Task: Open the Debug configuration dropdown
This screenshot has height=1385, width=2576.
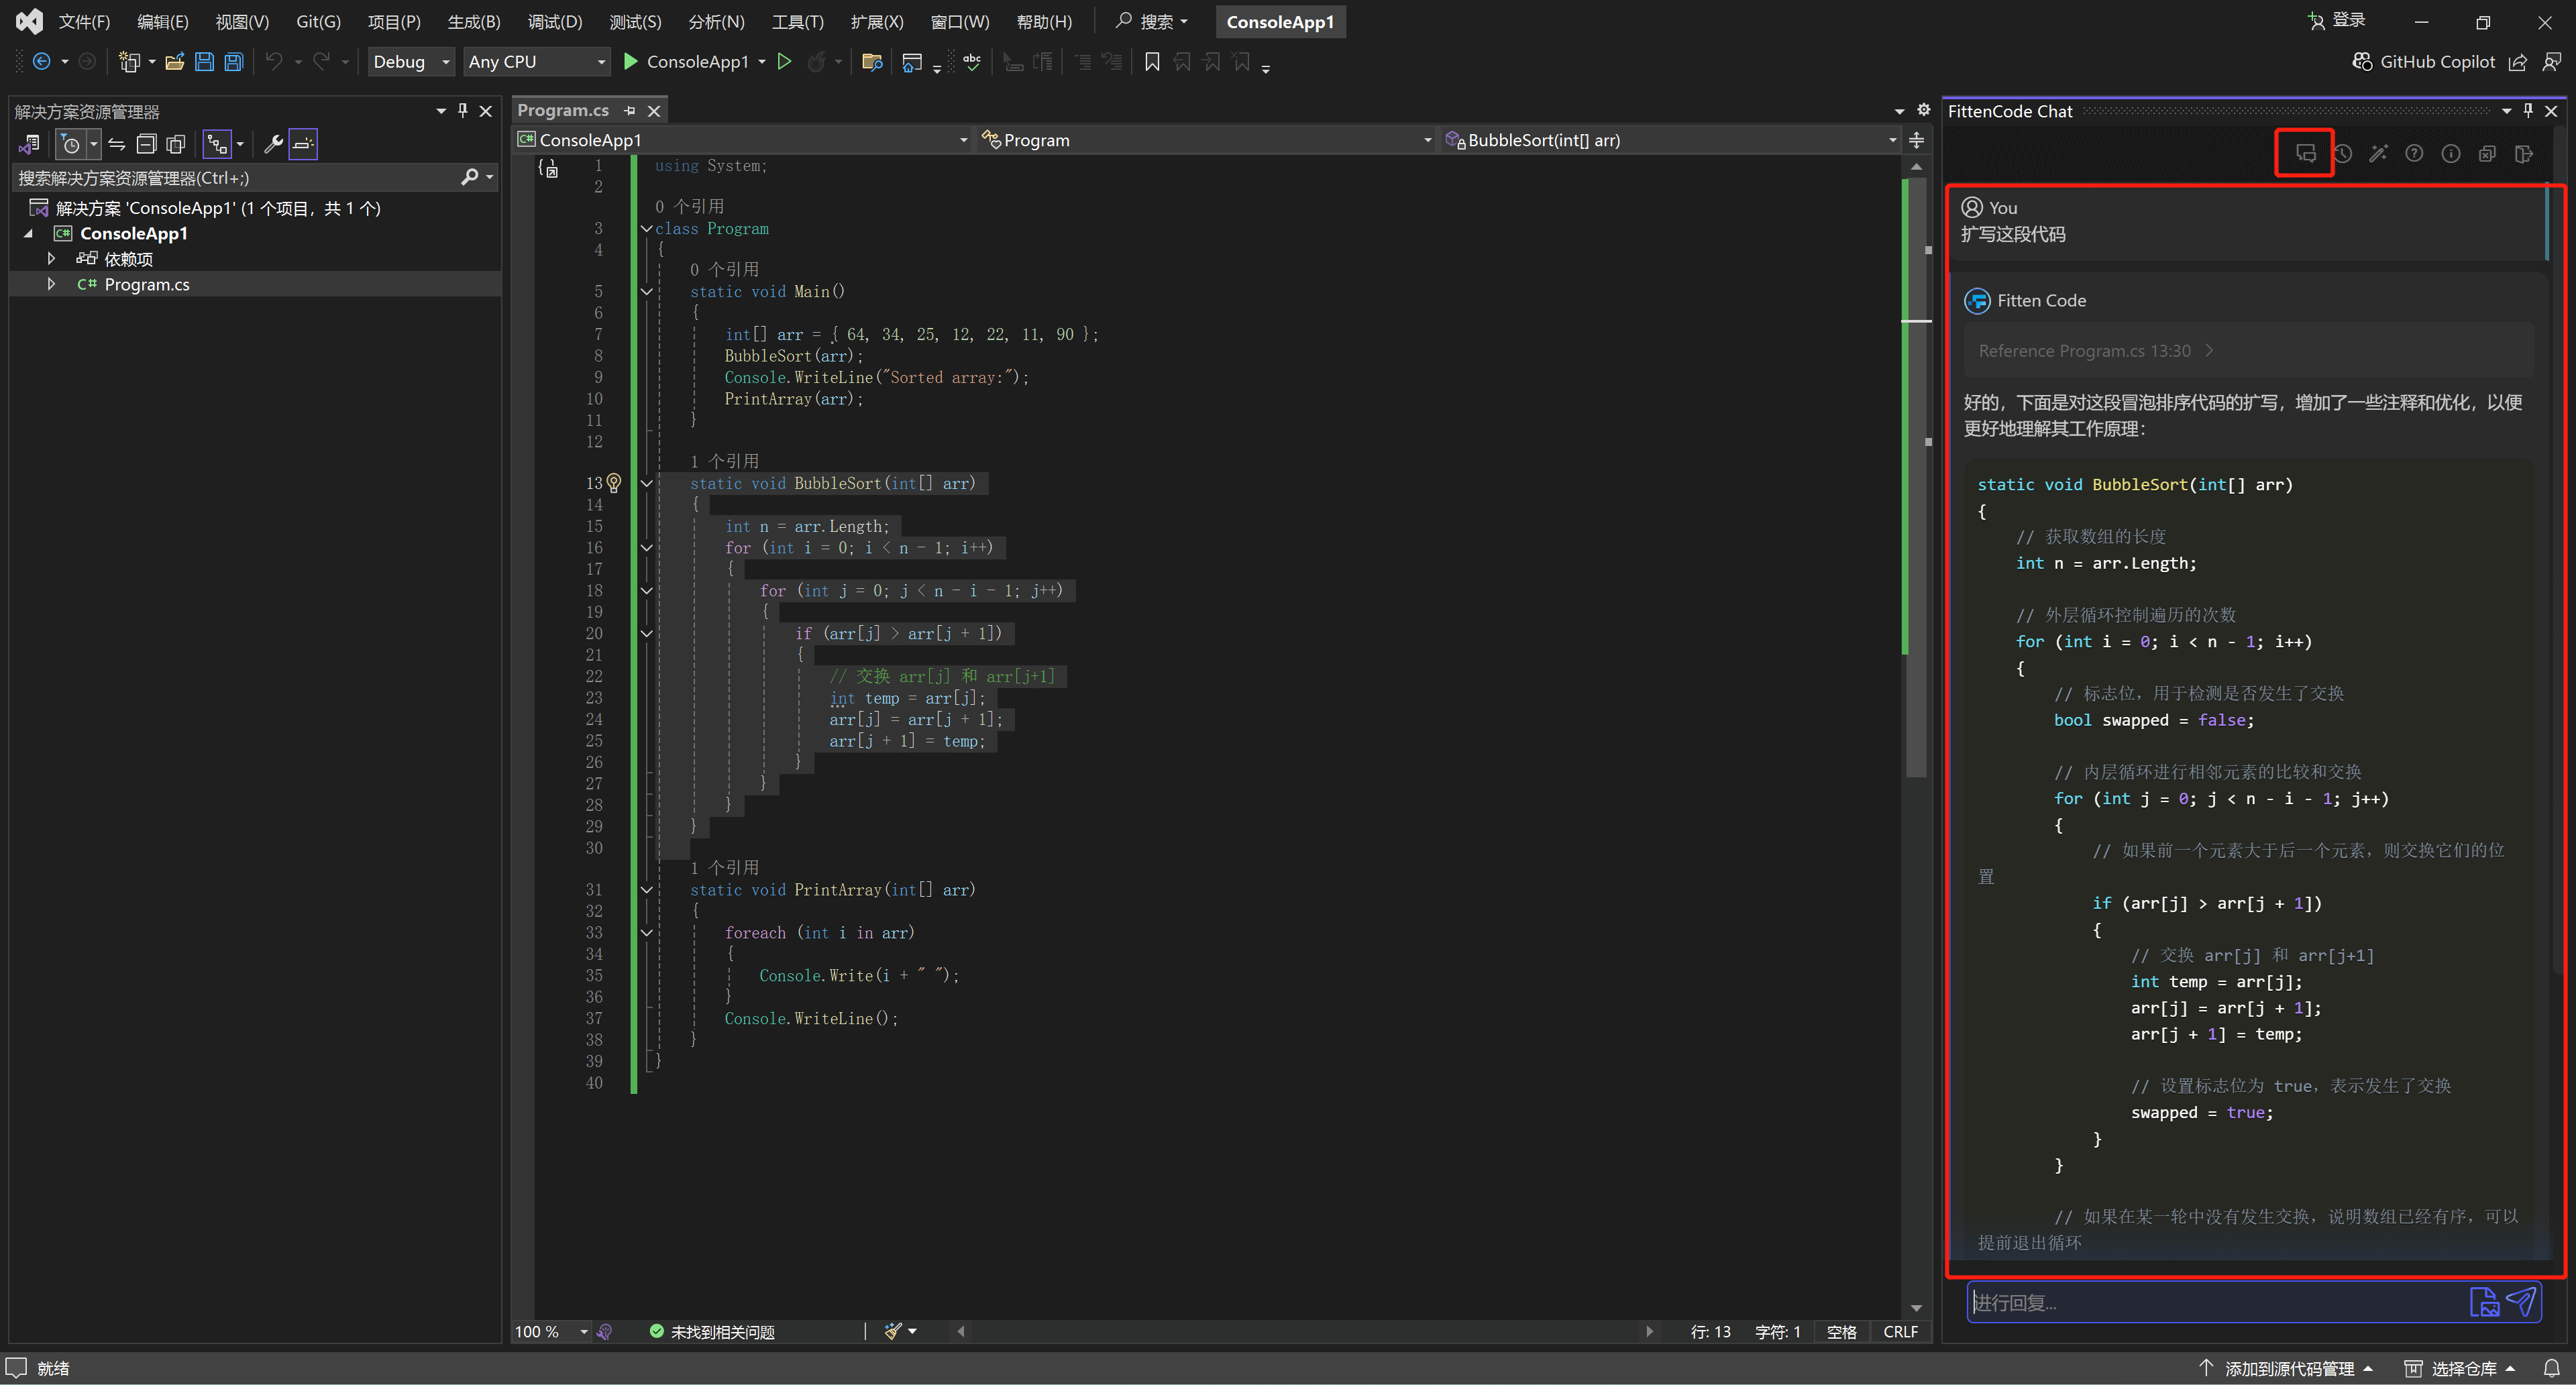Action: [x=410, y=62]
